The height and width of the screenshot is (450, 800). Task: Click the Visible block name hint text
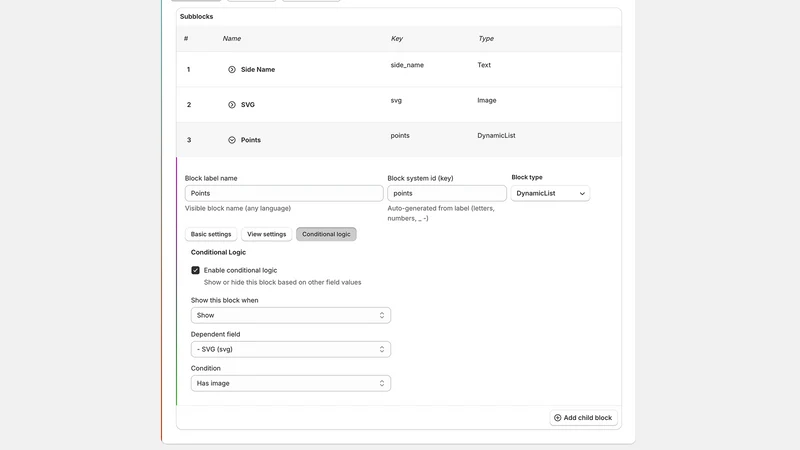pyautogui.click(x=238, y=208)
